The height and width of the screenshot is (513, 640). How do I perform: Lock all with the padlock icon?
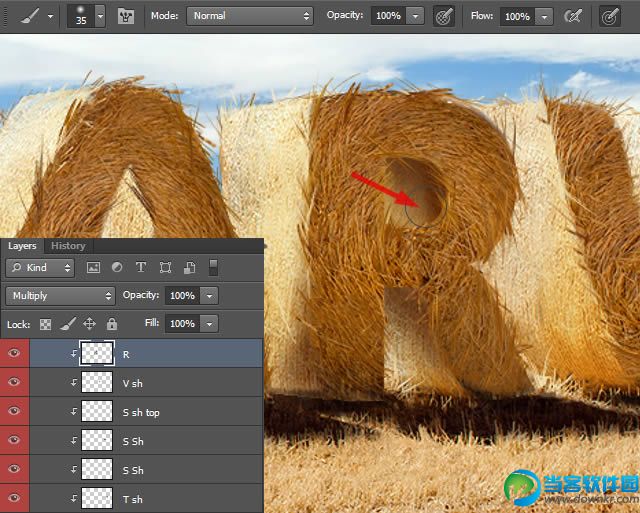pos(112,324)
